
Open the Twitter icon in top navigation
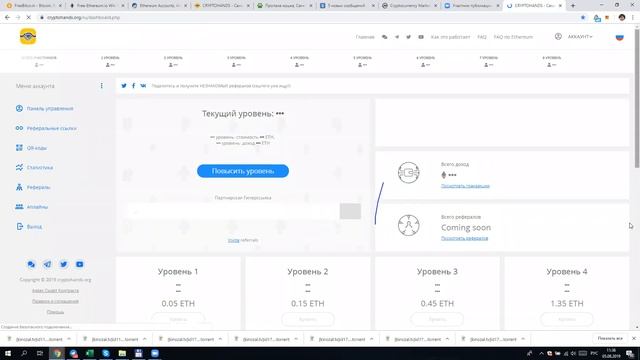(x=409, y=37)
